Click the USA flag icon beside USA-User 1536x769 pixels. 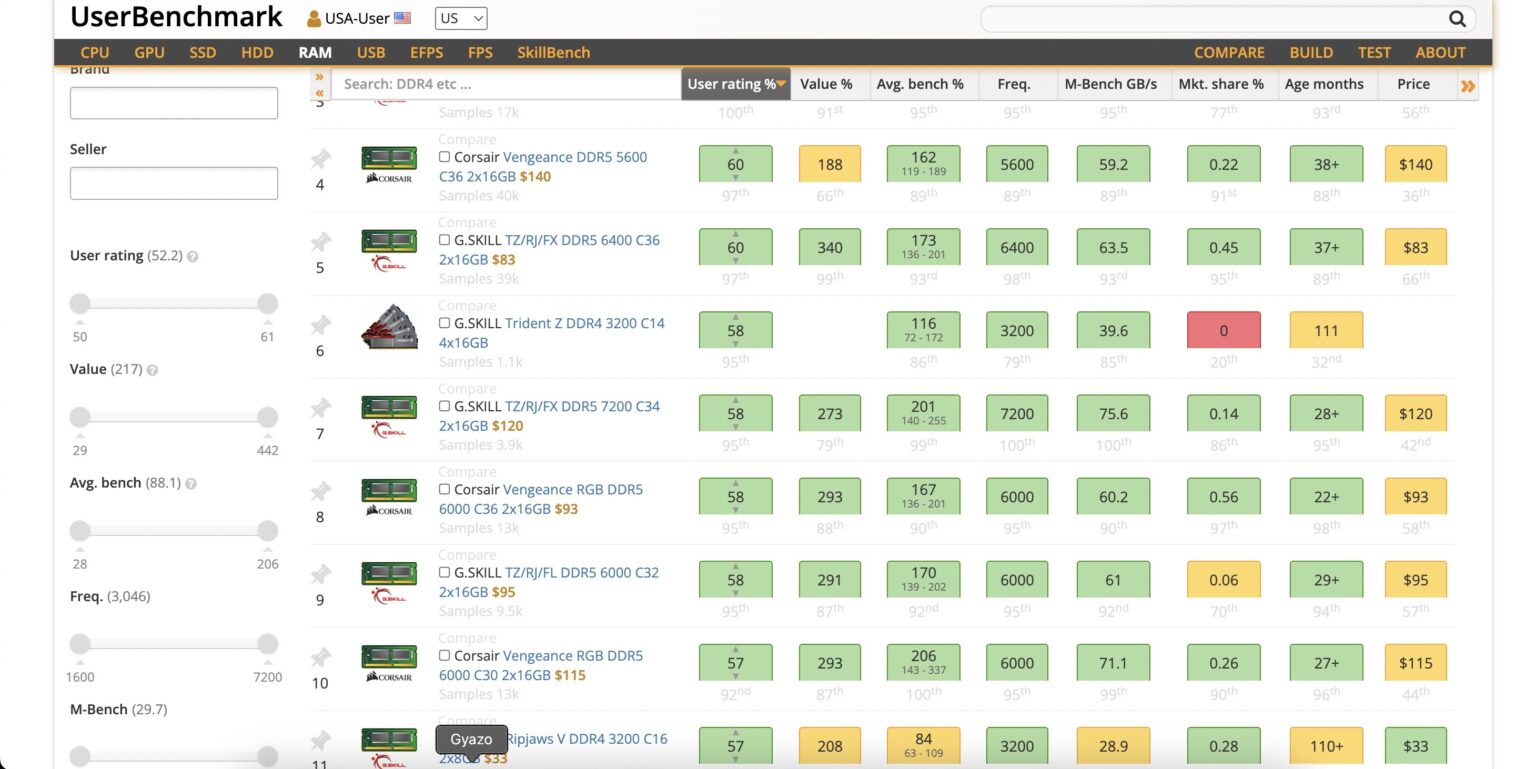click(402, 17)
